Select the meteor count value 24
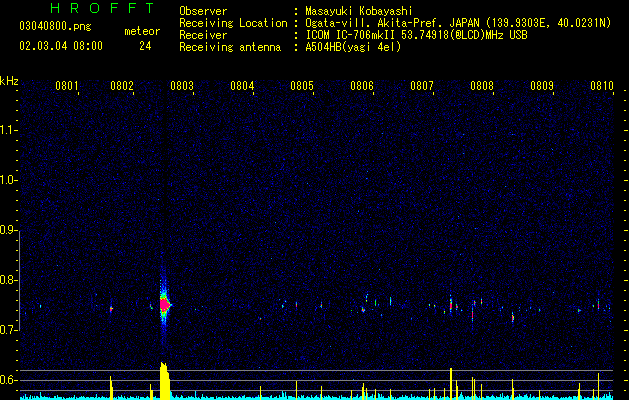 click(145, 46)
